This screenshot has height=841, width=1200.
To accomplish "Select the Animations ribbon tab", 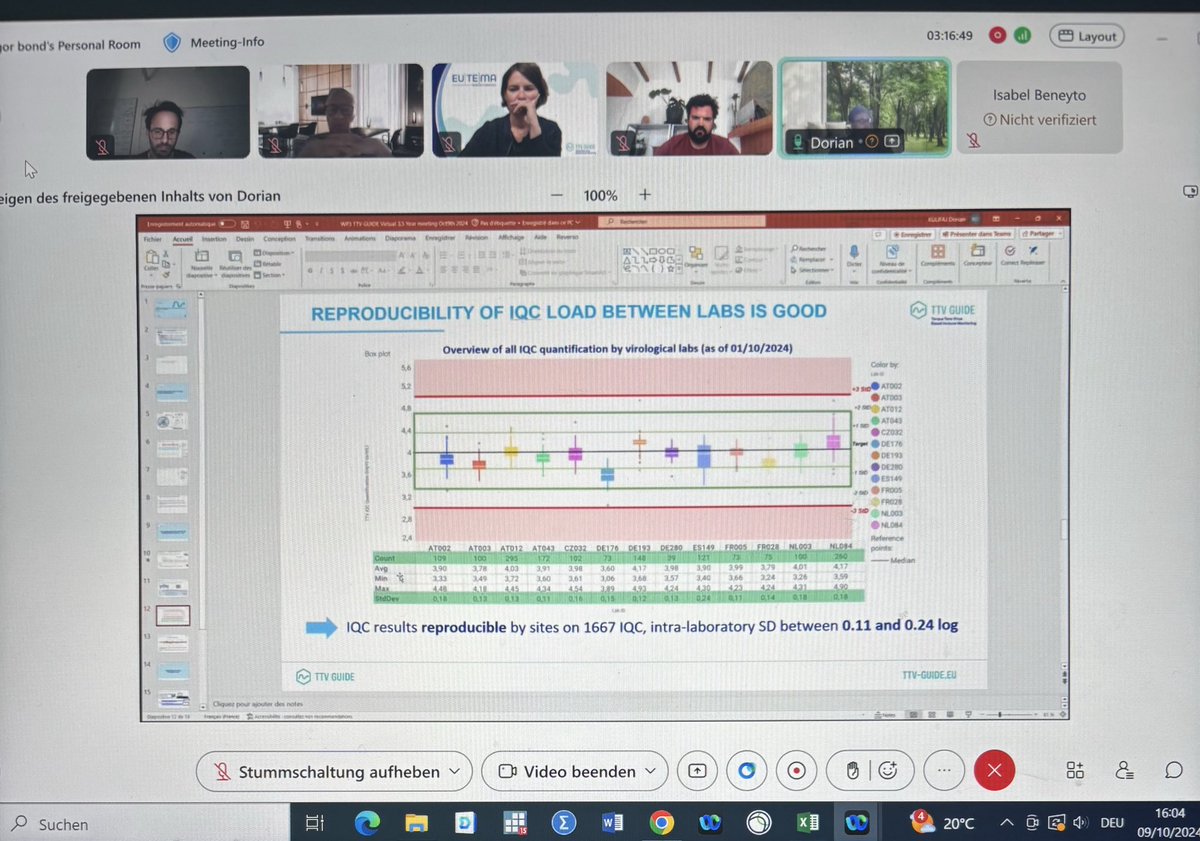I will [360, 238].
